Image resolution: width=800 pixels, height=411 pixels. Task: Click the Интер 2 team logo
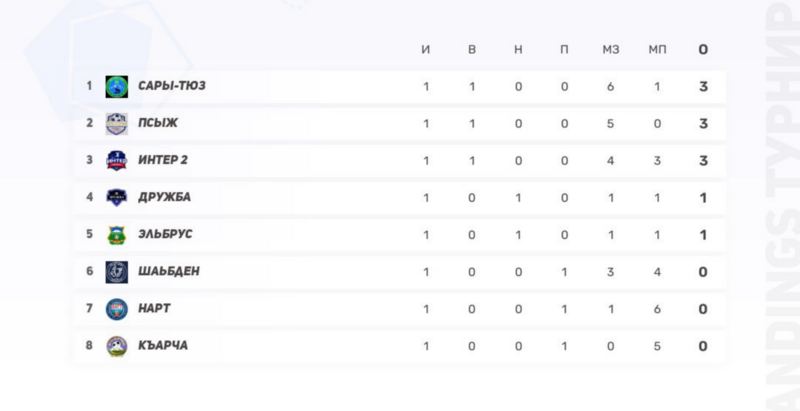pos(117,161)
